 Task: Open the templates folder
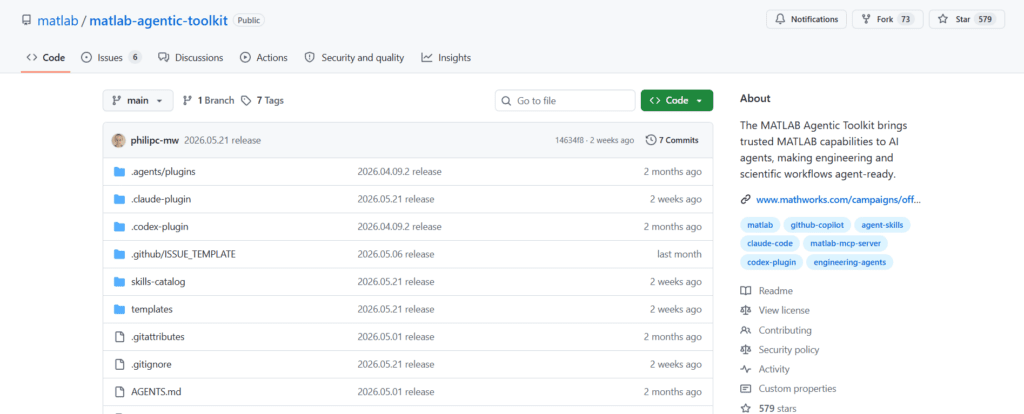152,309
